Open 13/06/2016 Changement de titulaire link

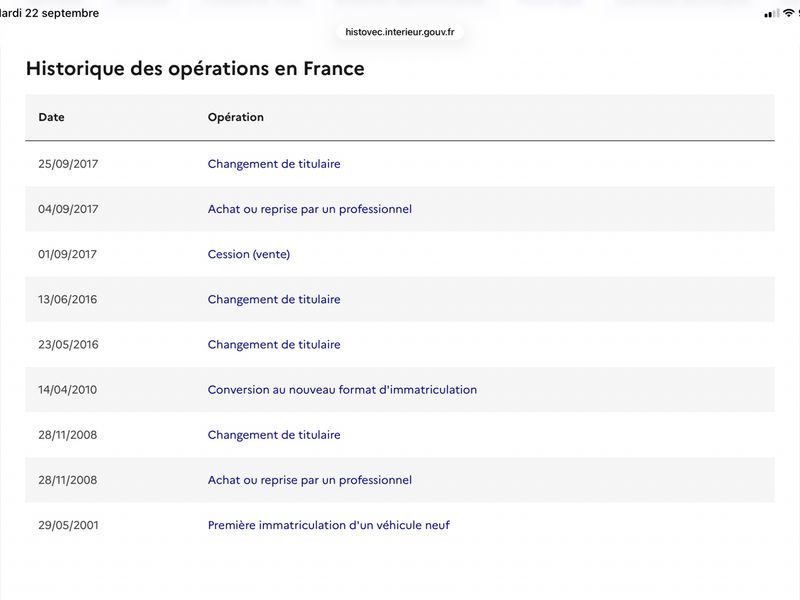click(274, 299)
